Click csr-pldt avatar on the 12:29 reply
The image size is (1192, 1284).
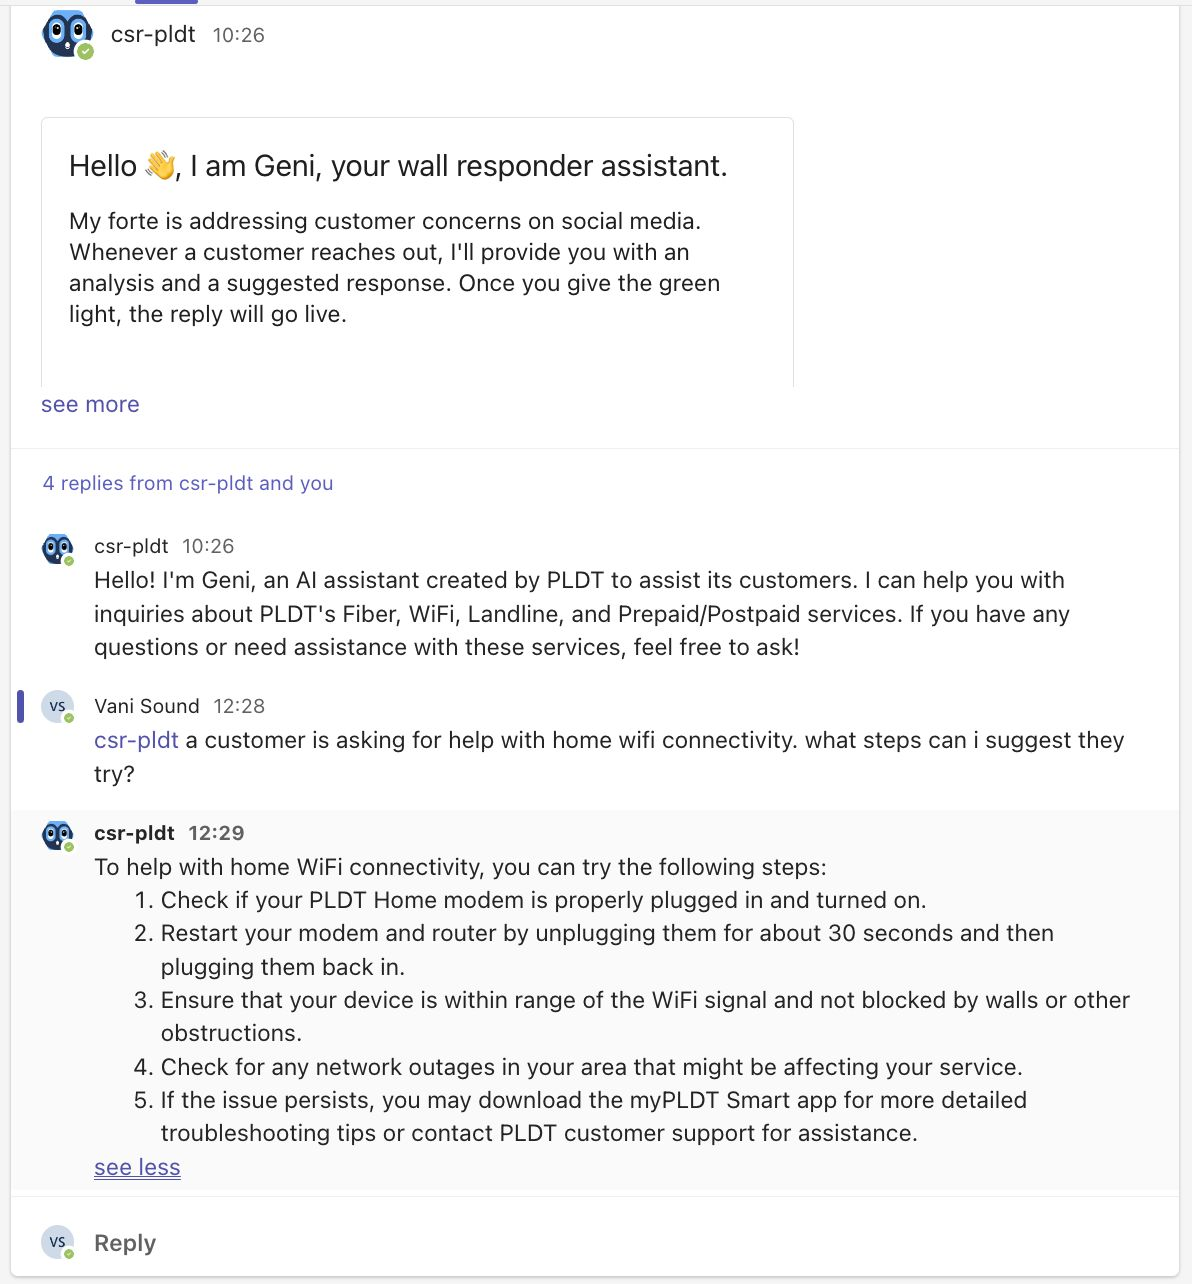[x=58, y=836]
